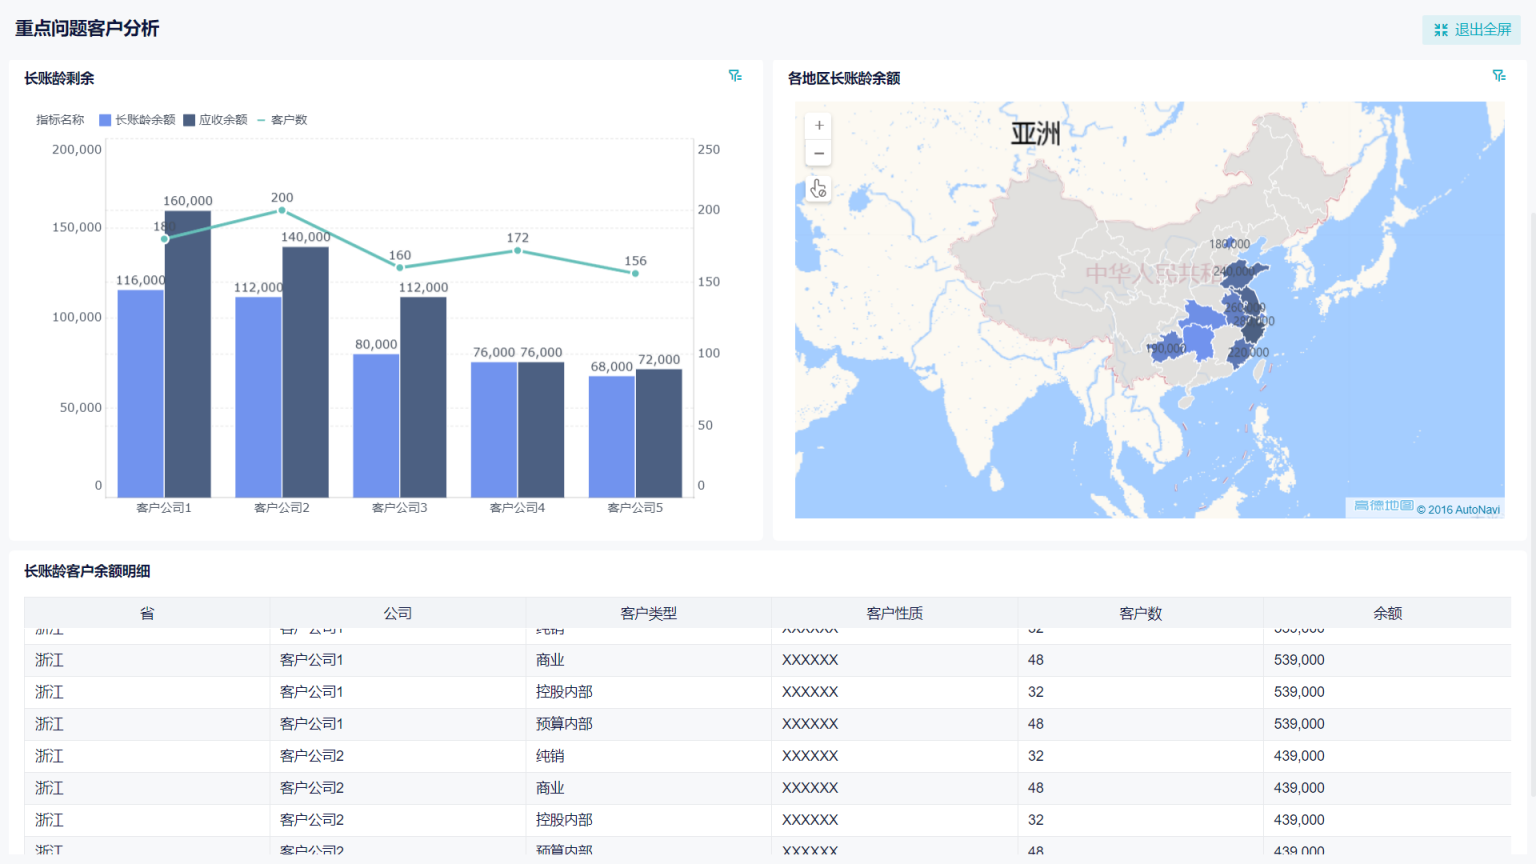This screenshot has width=1536, height=864.
Task: Open filter icon on 长账龄剩余 chart
Action: click(735, 76)
